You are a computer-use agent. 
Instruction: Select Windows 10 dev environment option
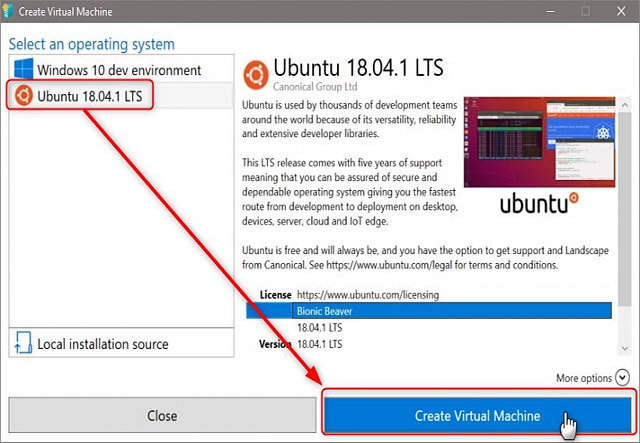pos(121,69)
